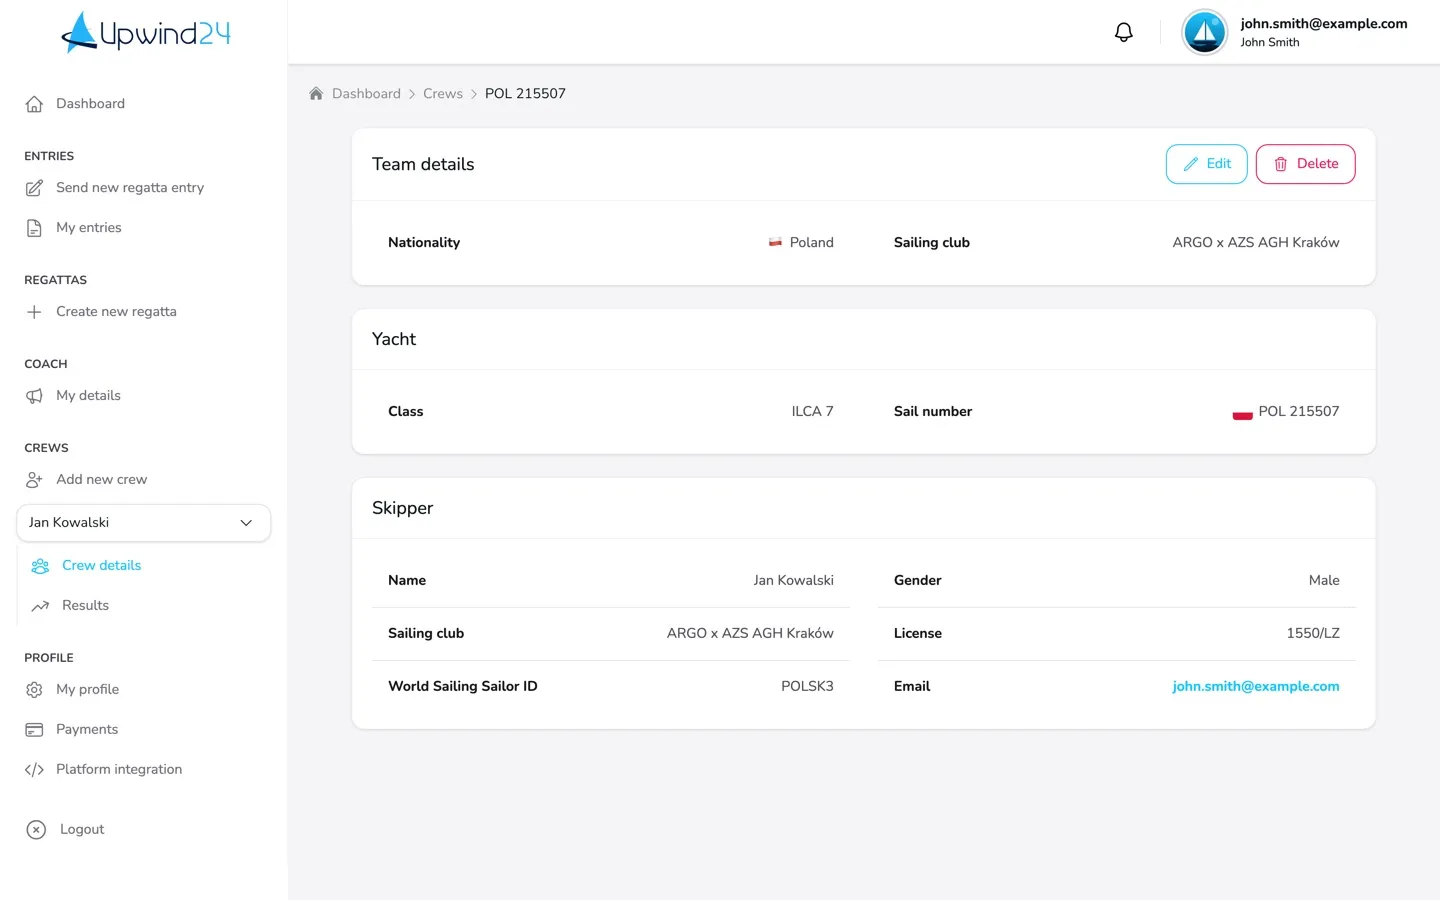The image size is (1440, 900).
Task: Open Add new crew
Action: (101, 480)
